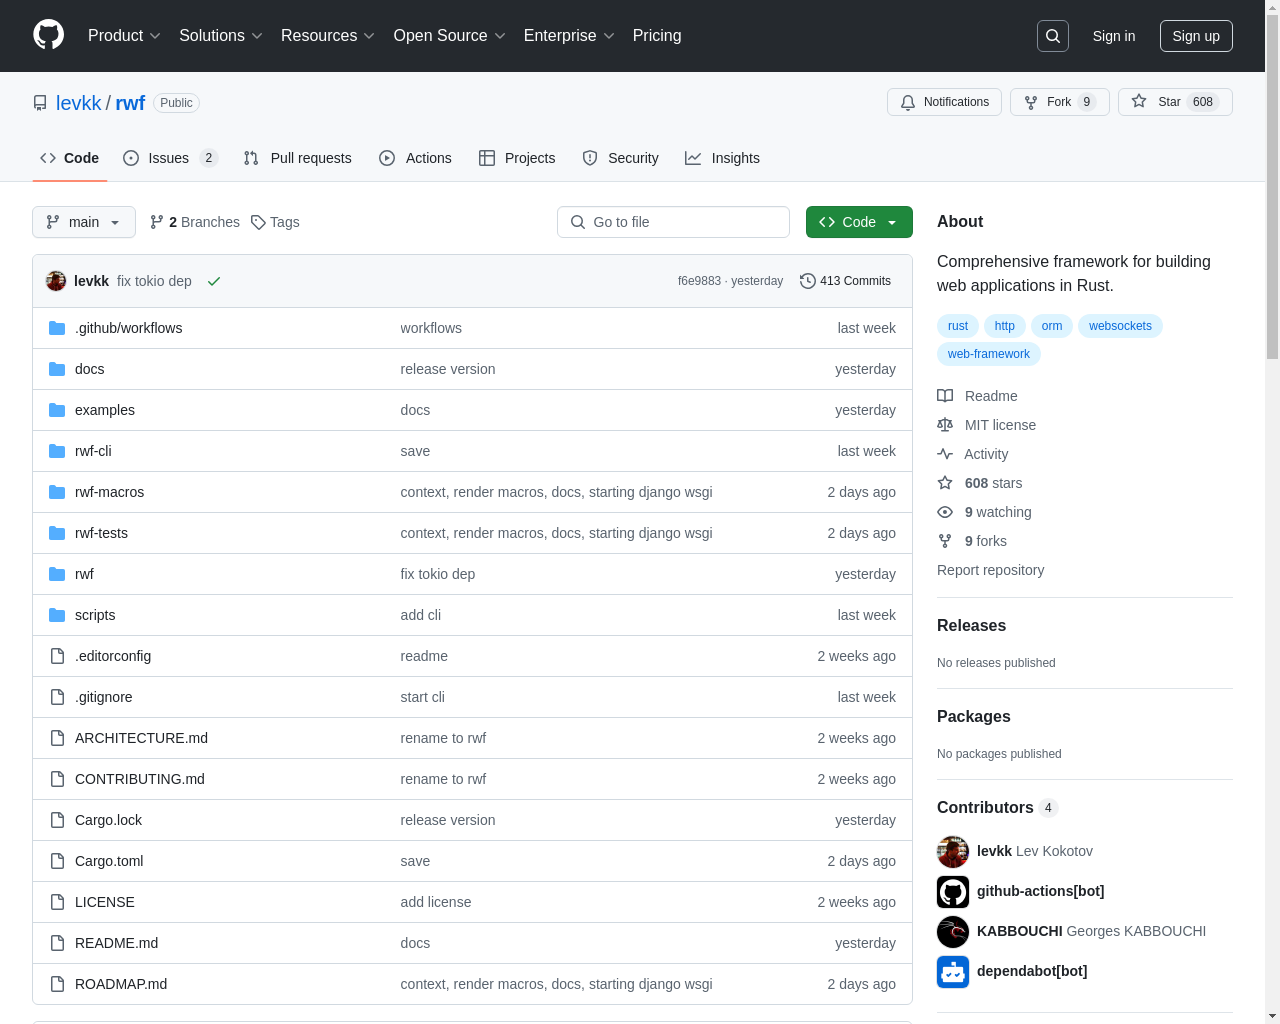Click the file icon beside Cargo.toml

pos(57,861)
